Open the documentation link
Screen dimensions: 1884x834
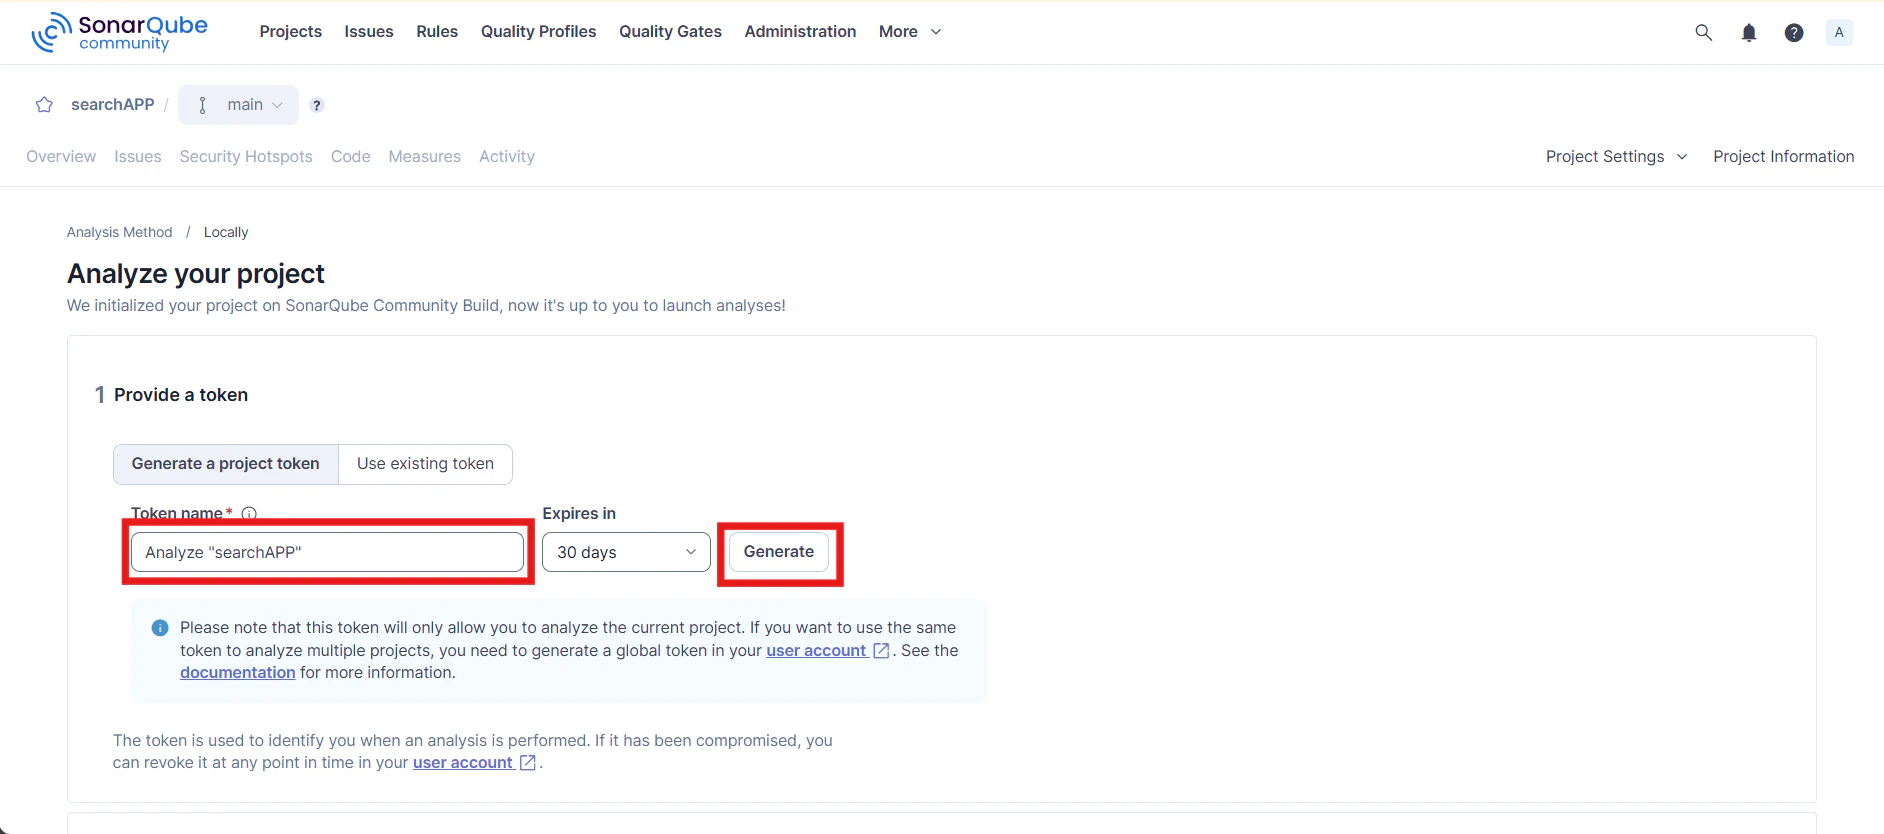[238, 673]
